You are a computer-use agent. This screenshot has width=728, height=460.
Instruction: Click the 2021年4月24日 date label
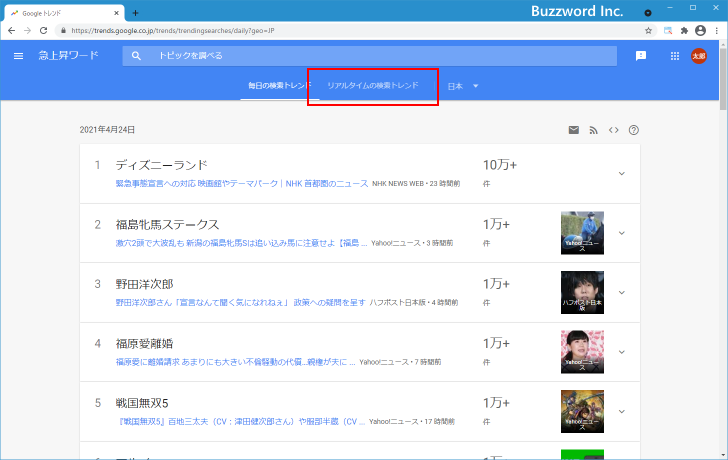pos(107,130)
